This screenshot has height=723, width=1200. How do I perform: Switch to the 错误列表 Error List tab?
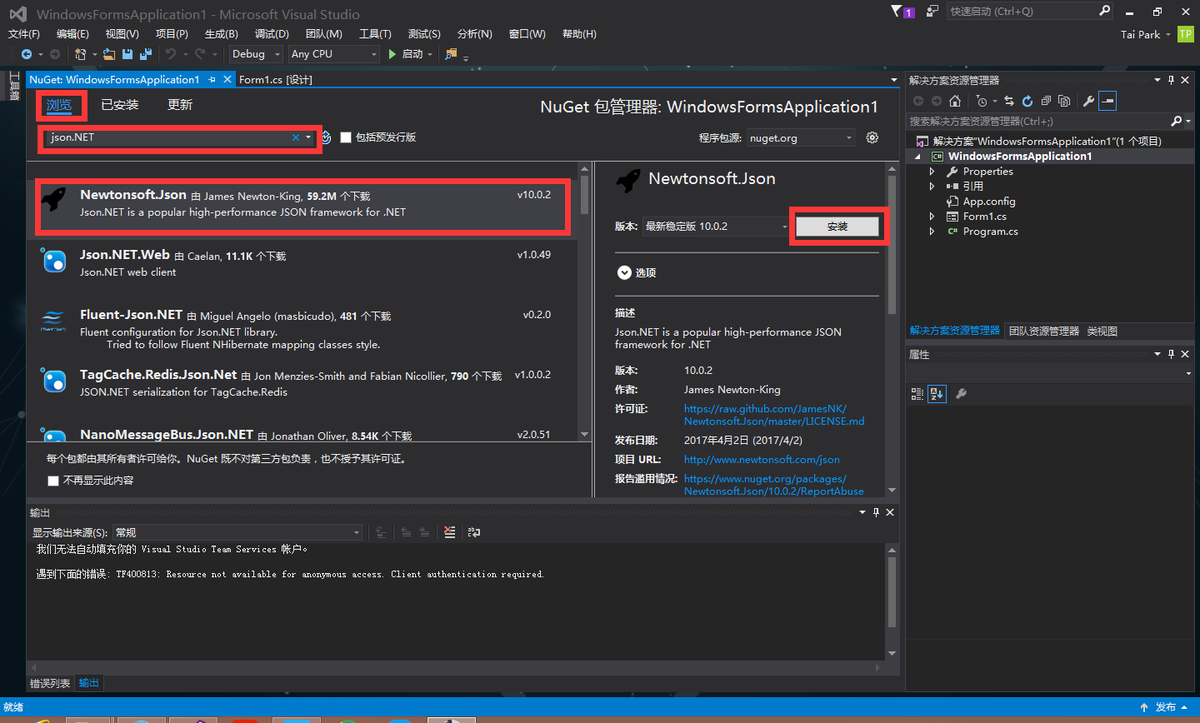50,683
